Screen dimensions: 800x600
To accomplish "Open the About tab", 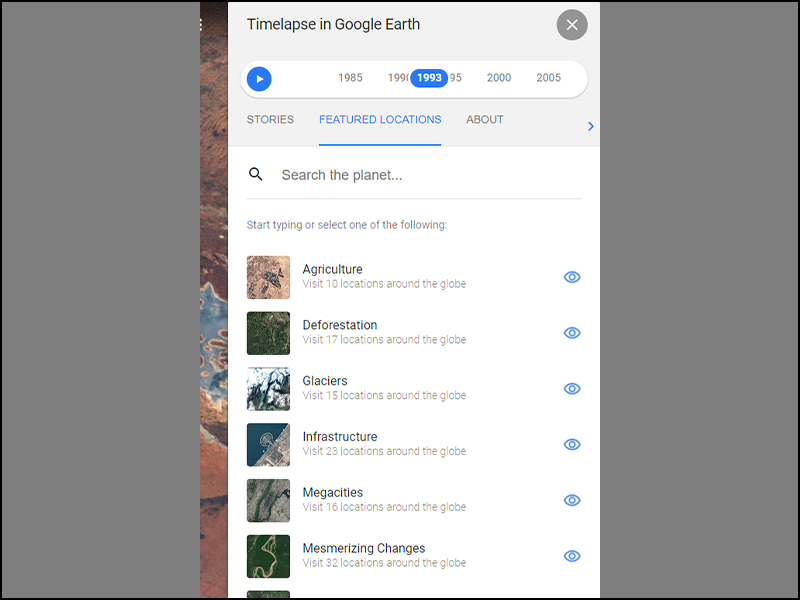I will tap(485, 119).
